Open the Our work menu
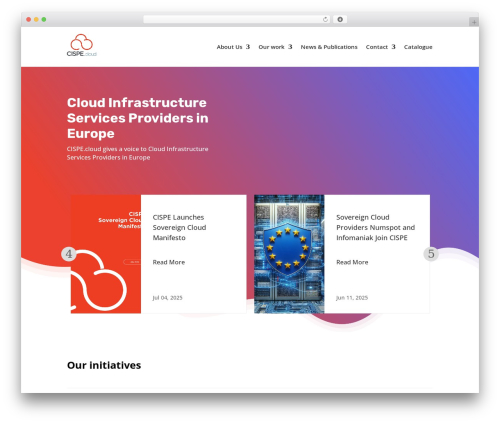500x423 pixels. pyautogui.click(x=271, y=47)
